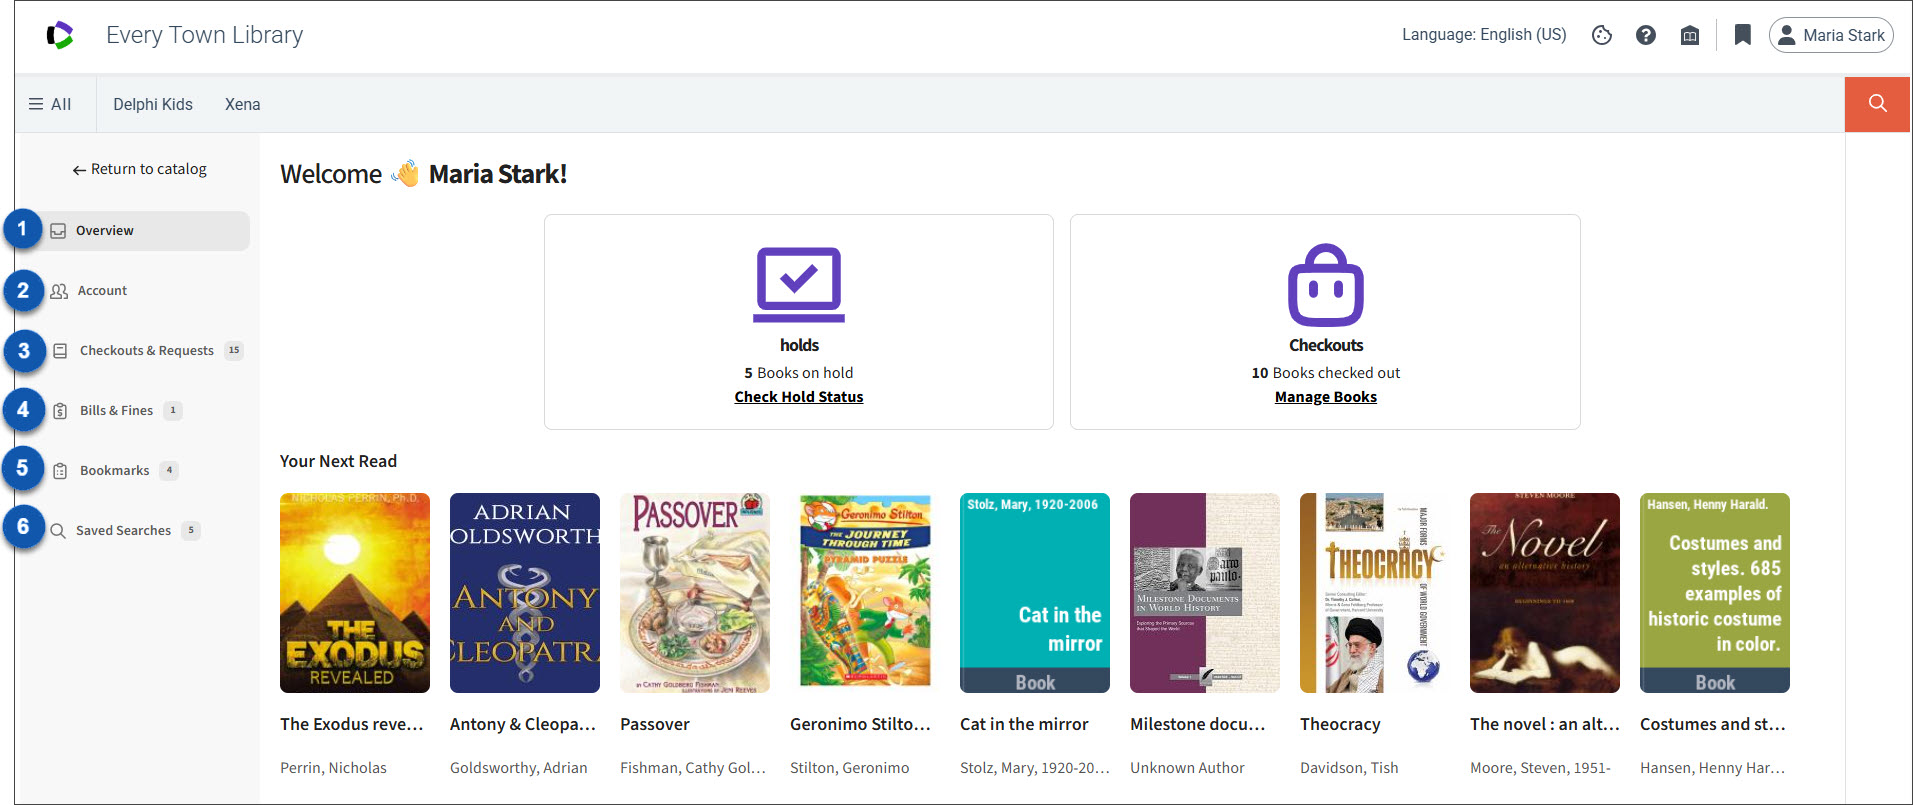Click the Bookmarks clipboard icon
The height and width of the screenshot is (805, 1913).
pyautogui.click(x=60, y=471)
